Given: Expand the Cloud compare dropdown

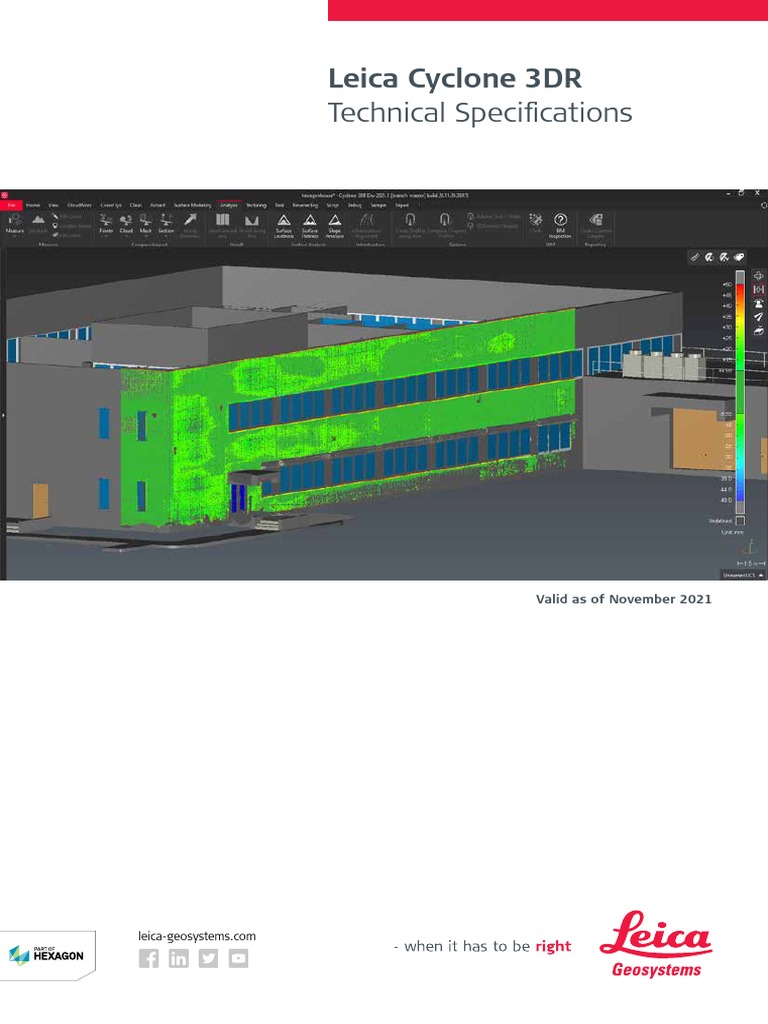Looking at the screenshot, I should click(126, 224).
